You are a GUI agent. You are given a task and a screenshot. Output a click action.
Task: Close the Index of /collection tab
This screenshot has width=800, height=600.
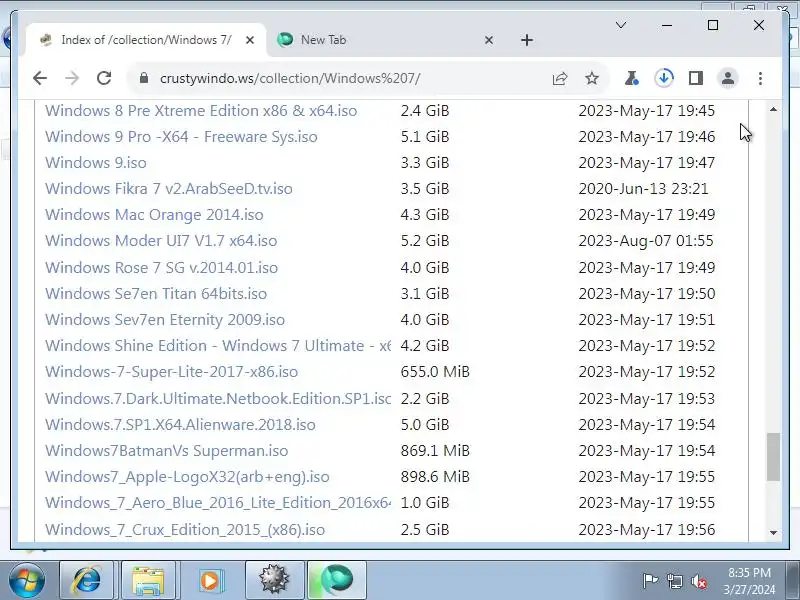(x=249, y=40)
